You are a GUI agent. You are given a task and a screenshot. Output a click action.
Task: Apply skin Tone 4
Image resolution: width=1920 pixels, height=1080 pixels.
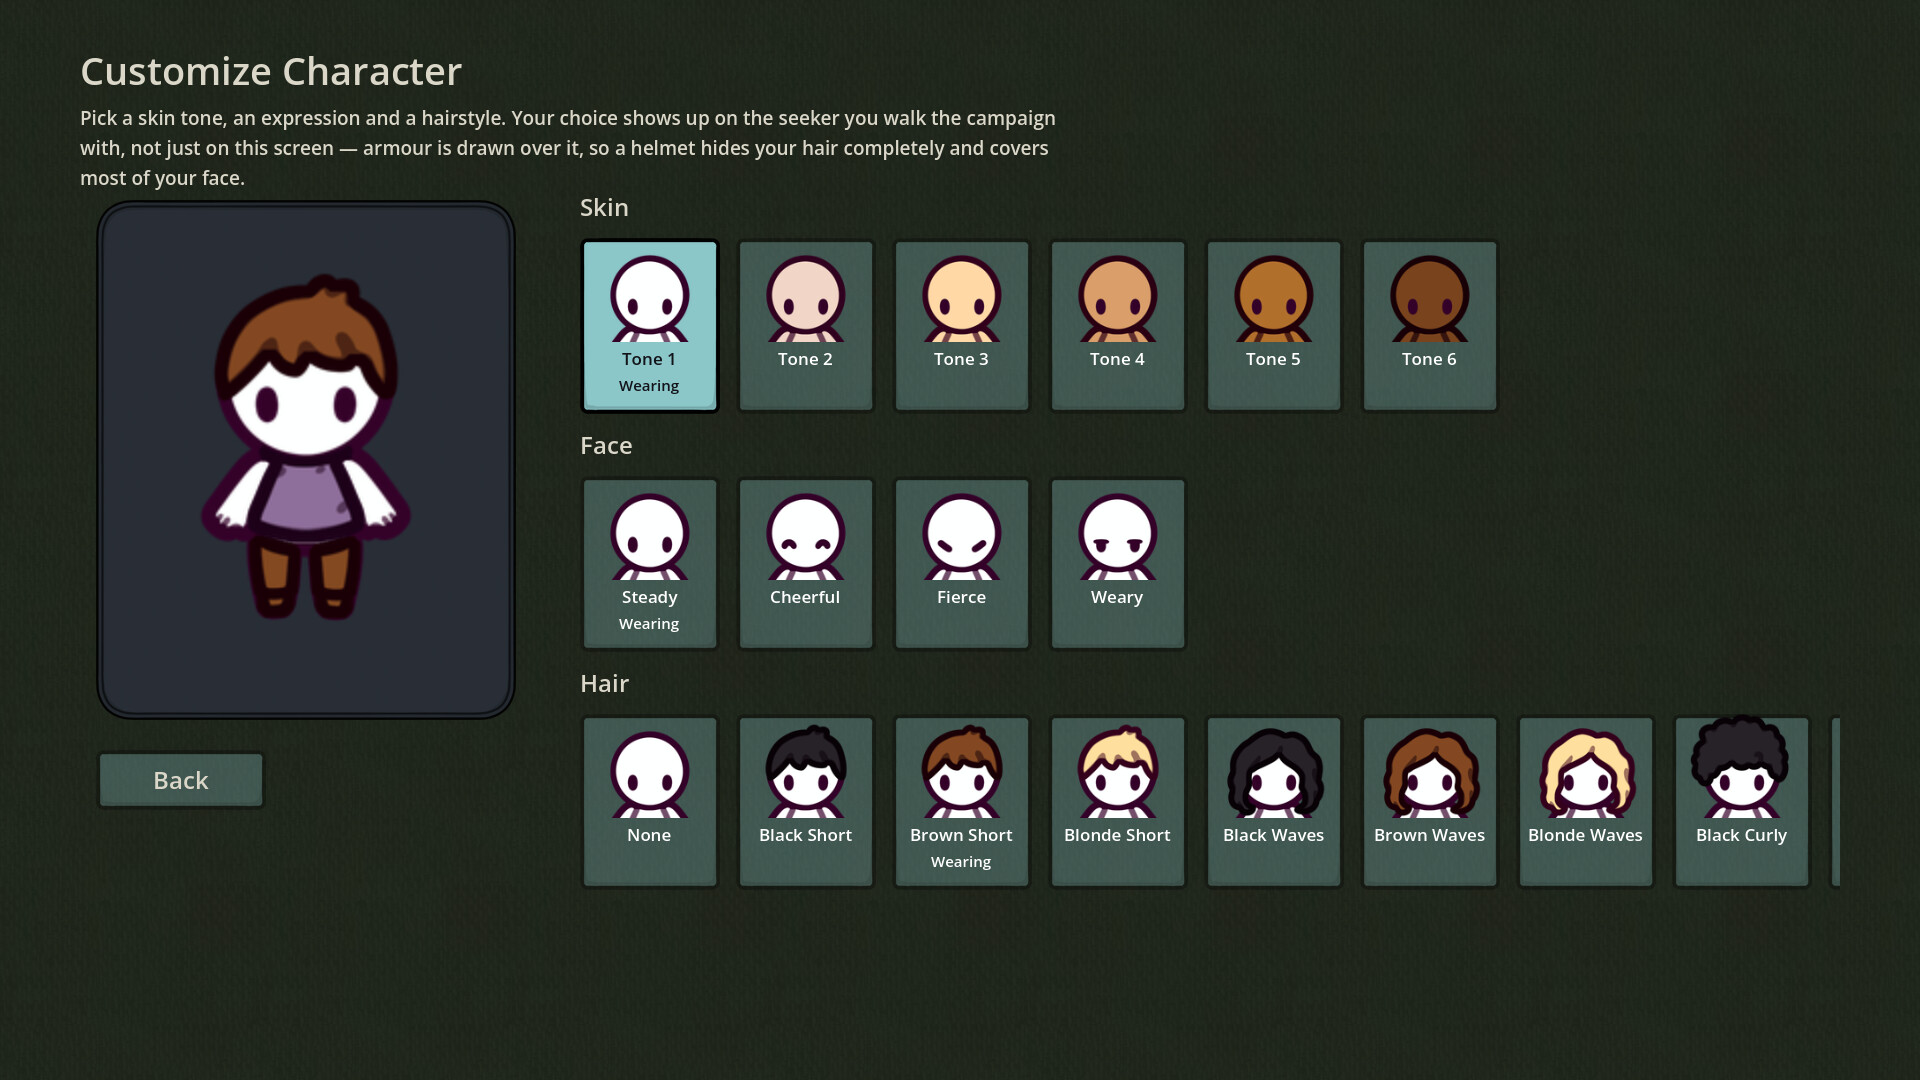point(1117,326)
